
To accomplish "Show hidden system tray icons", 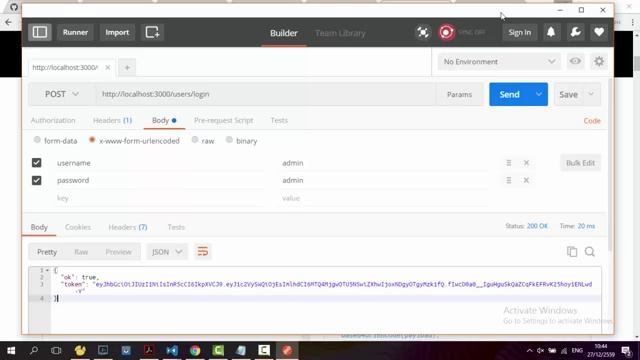I will (x=529, y=351).
